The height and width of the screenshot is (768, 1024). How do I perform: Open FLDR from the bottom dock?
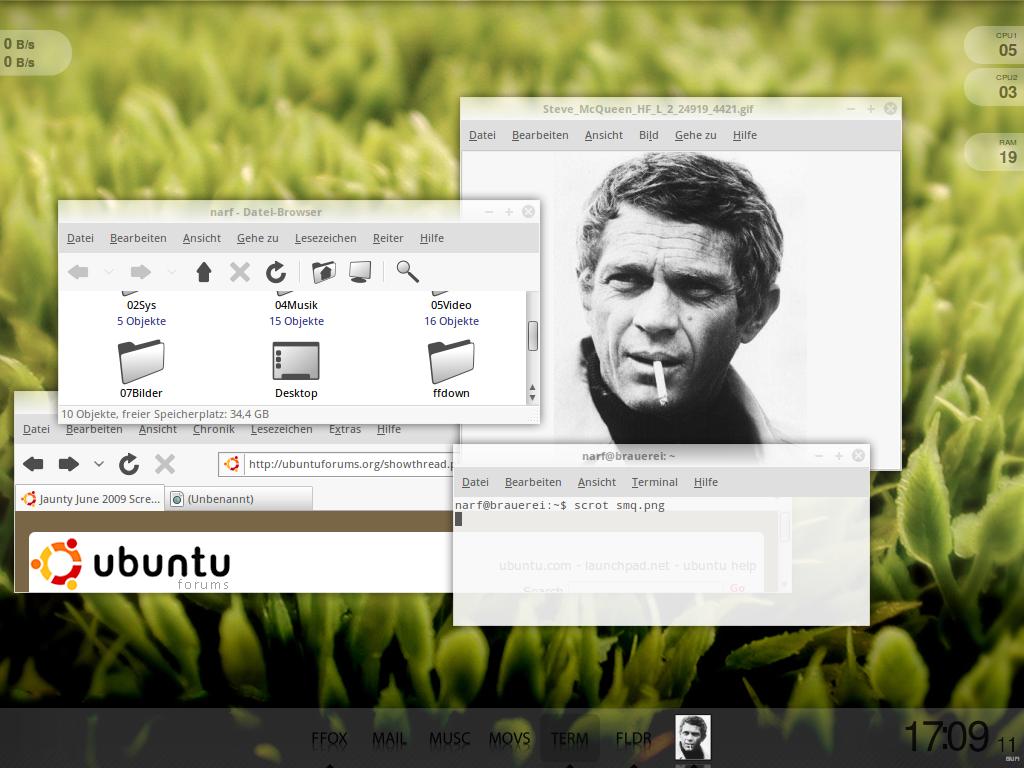pos(633,739)
